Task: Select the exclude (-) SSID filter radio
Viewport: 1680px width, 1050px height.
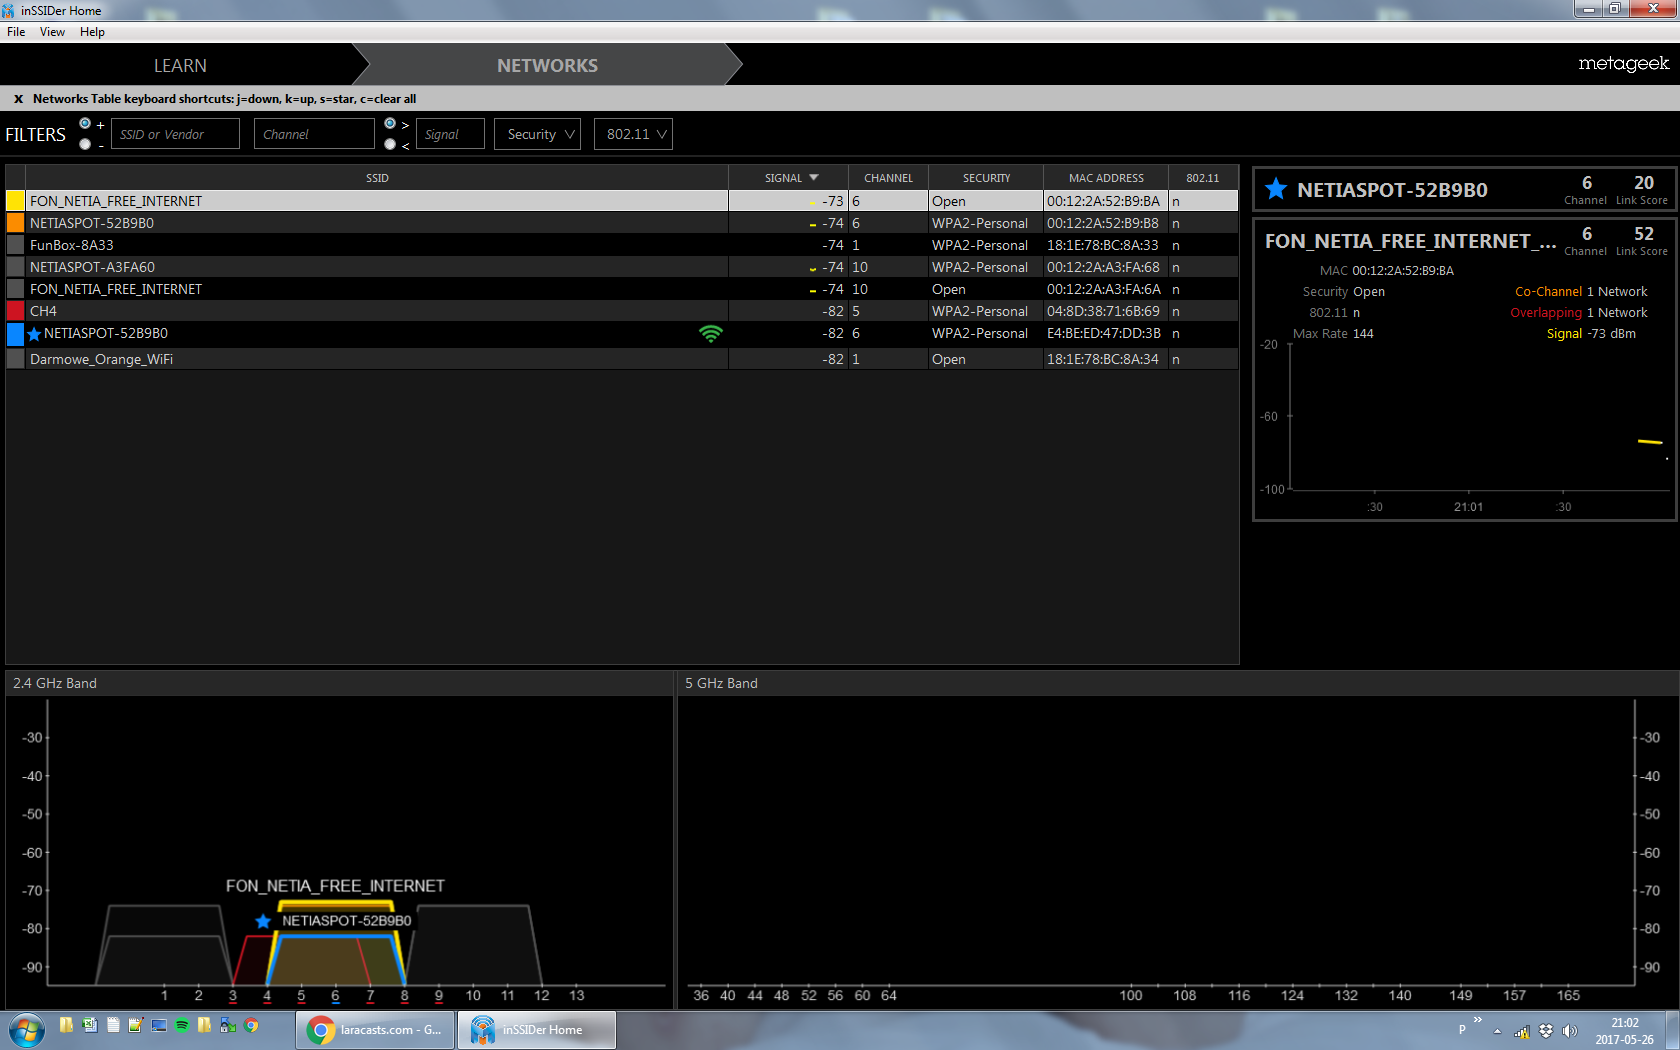Action: [85, 144]
